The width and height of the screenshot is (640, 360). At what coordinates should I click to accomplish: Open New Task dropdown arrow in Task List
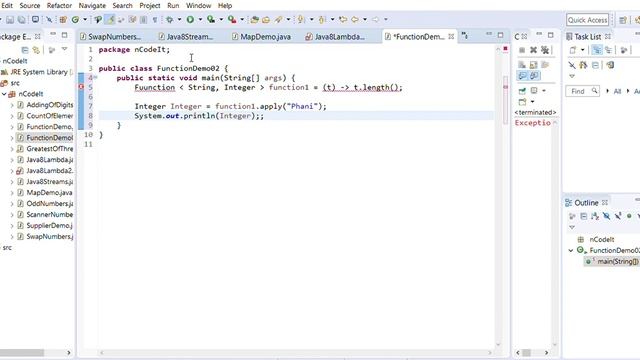click(582, 50)
